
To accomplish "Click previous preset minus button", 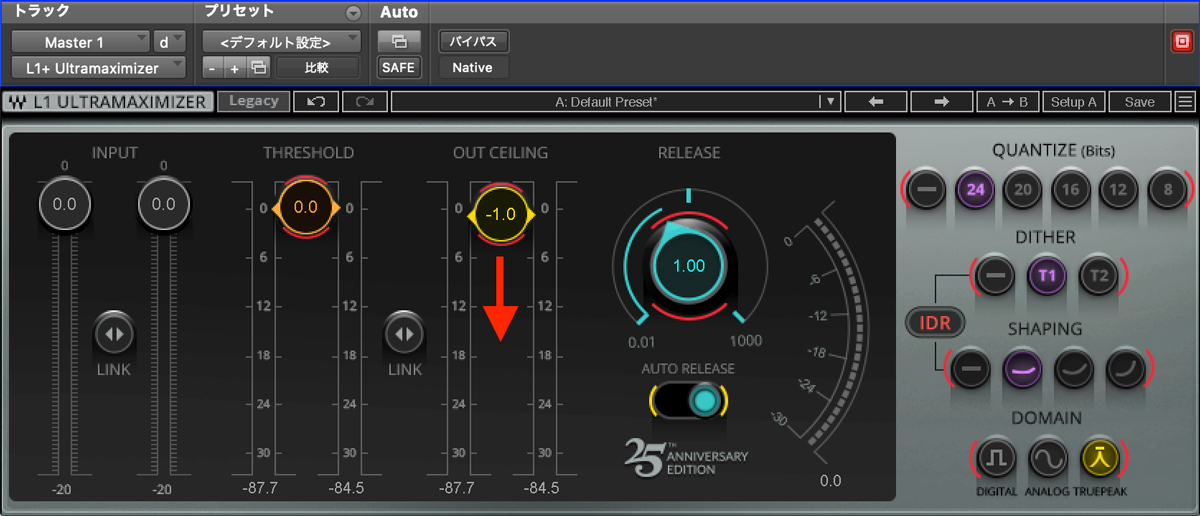I will [x=213, y=68].
